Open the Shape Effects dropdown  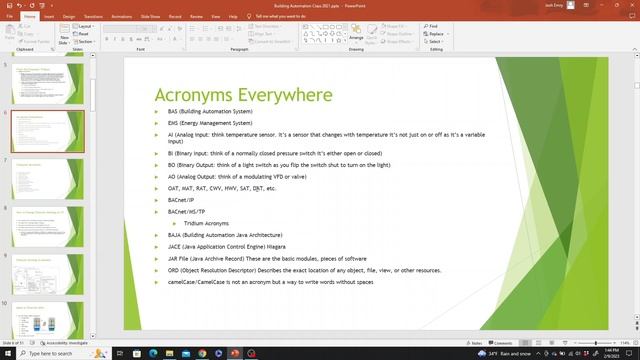397,42
